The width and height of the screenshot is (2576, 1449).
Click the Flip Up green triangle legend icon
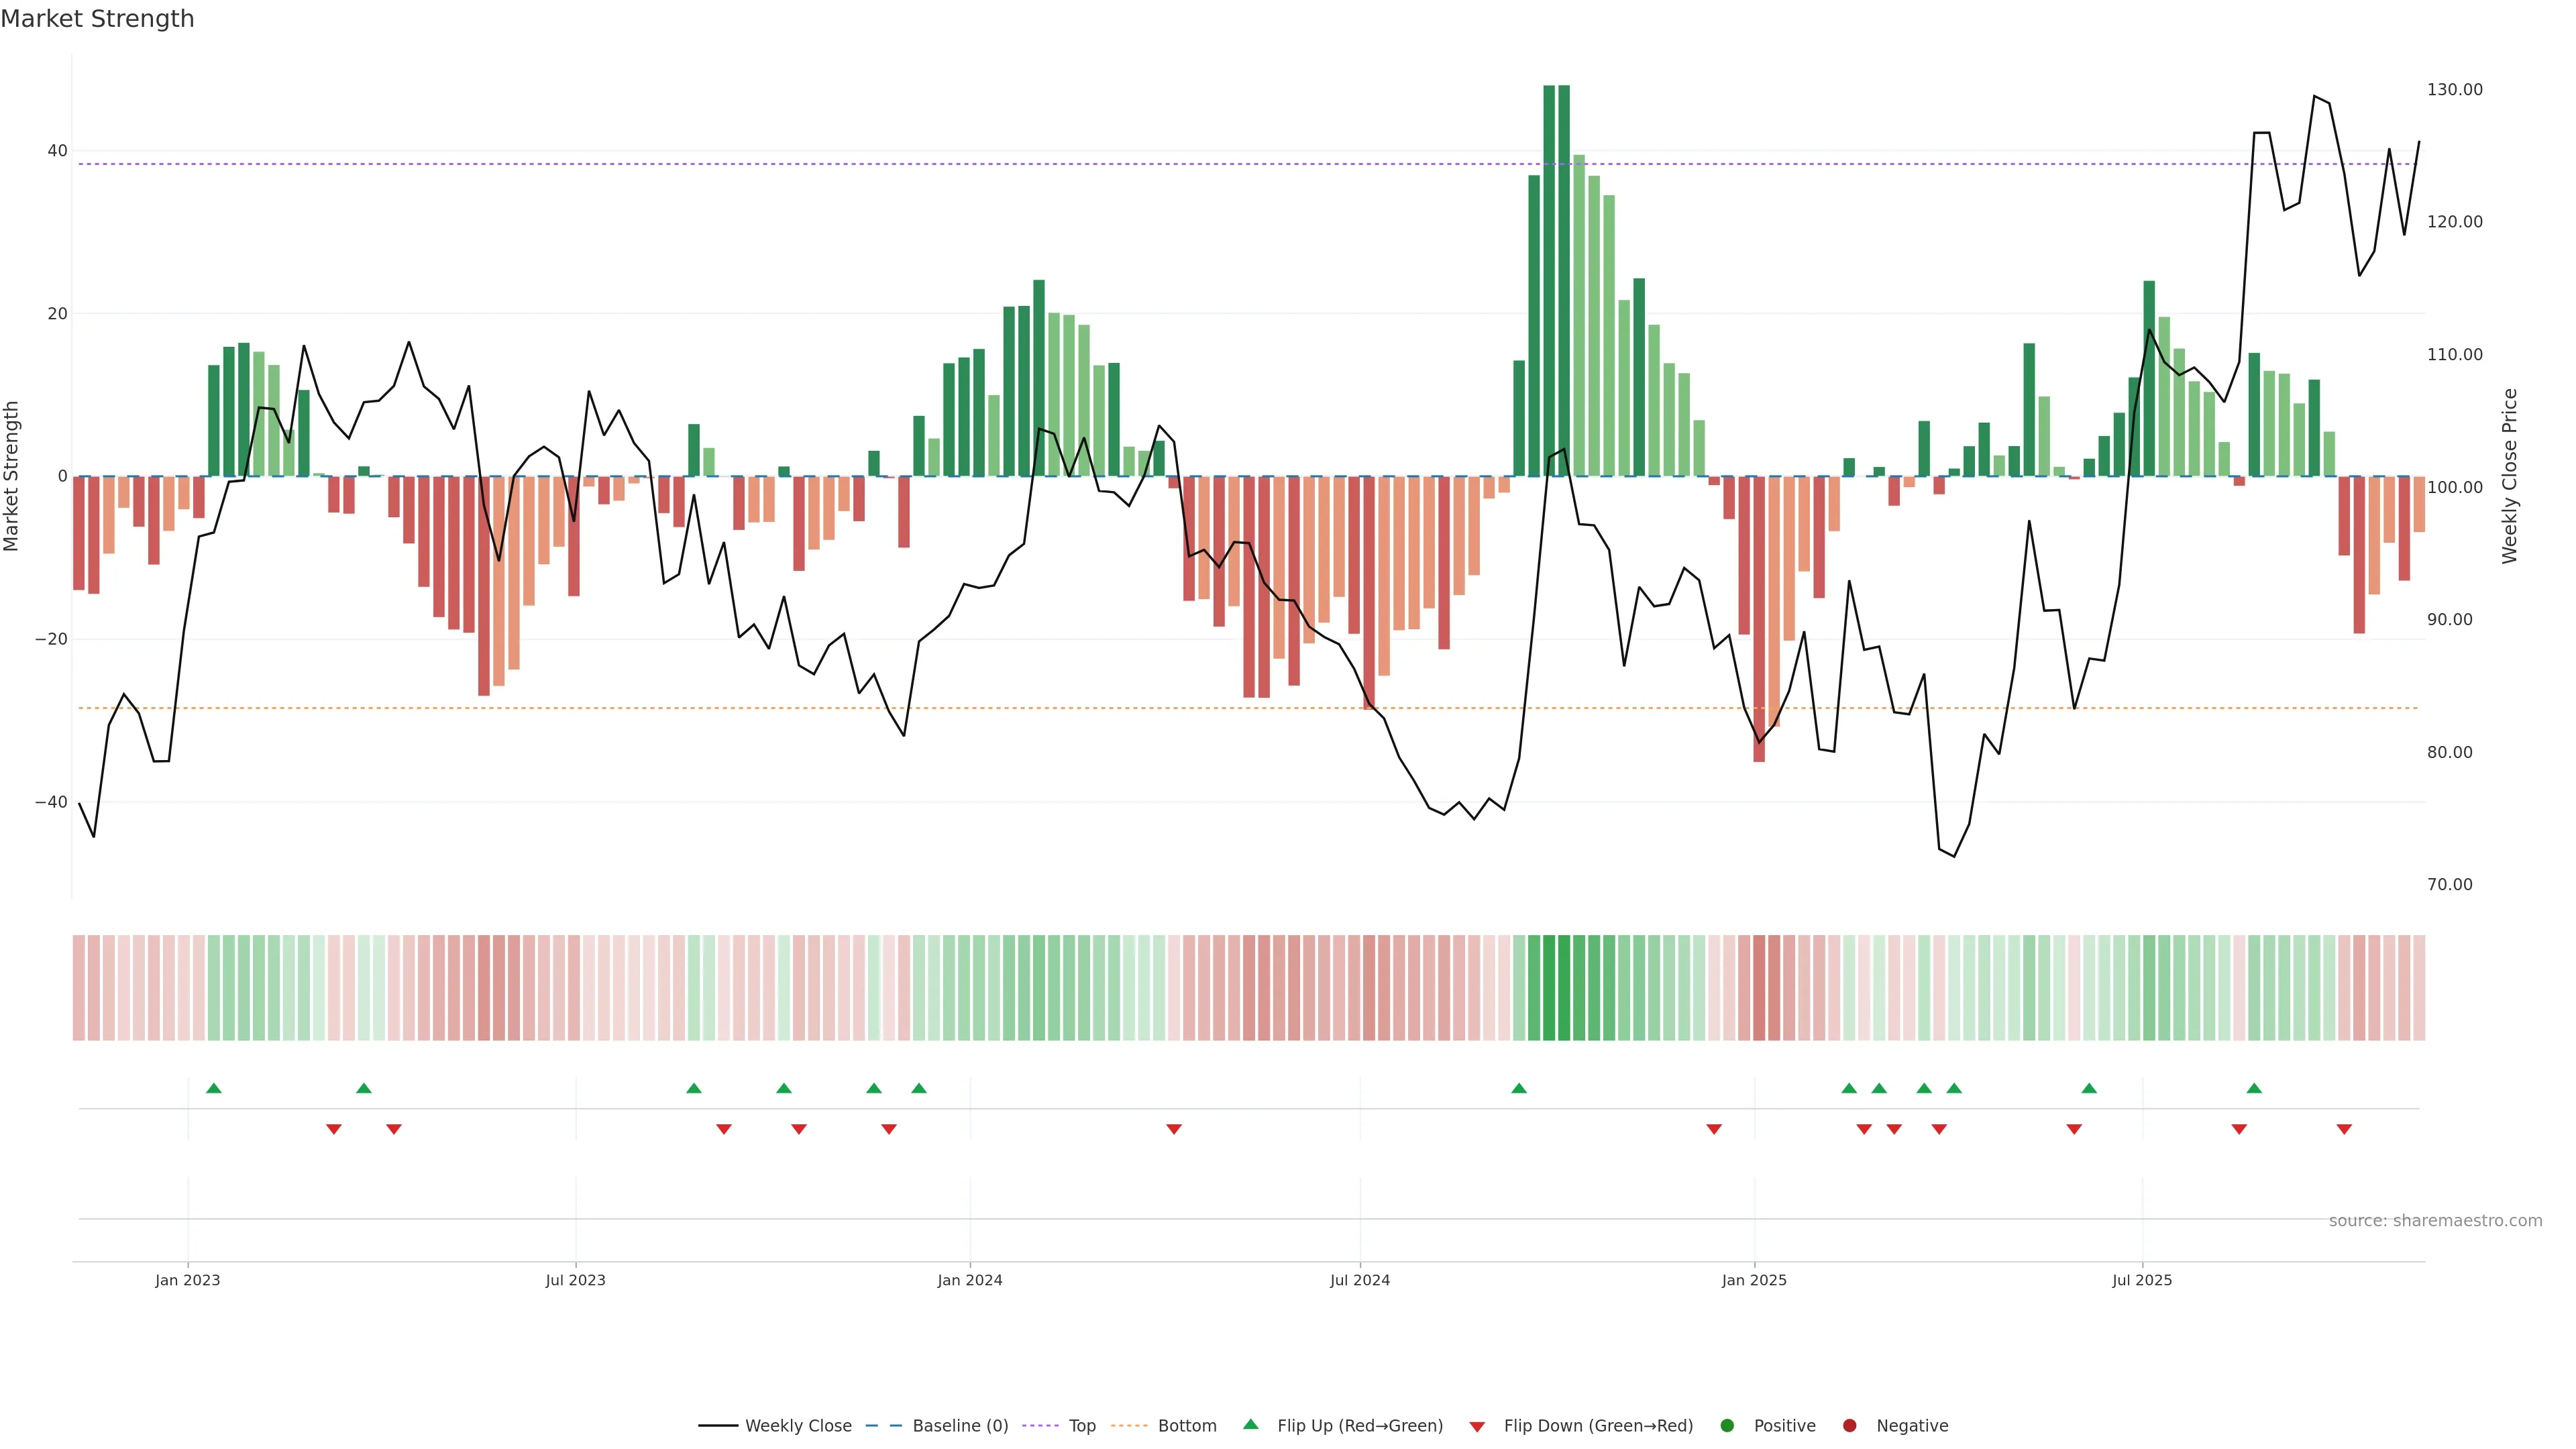click(x=1250, y=1424)
